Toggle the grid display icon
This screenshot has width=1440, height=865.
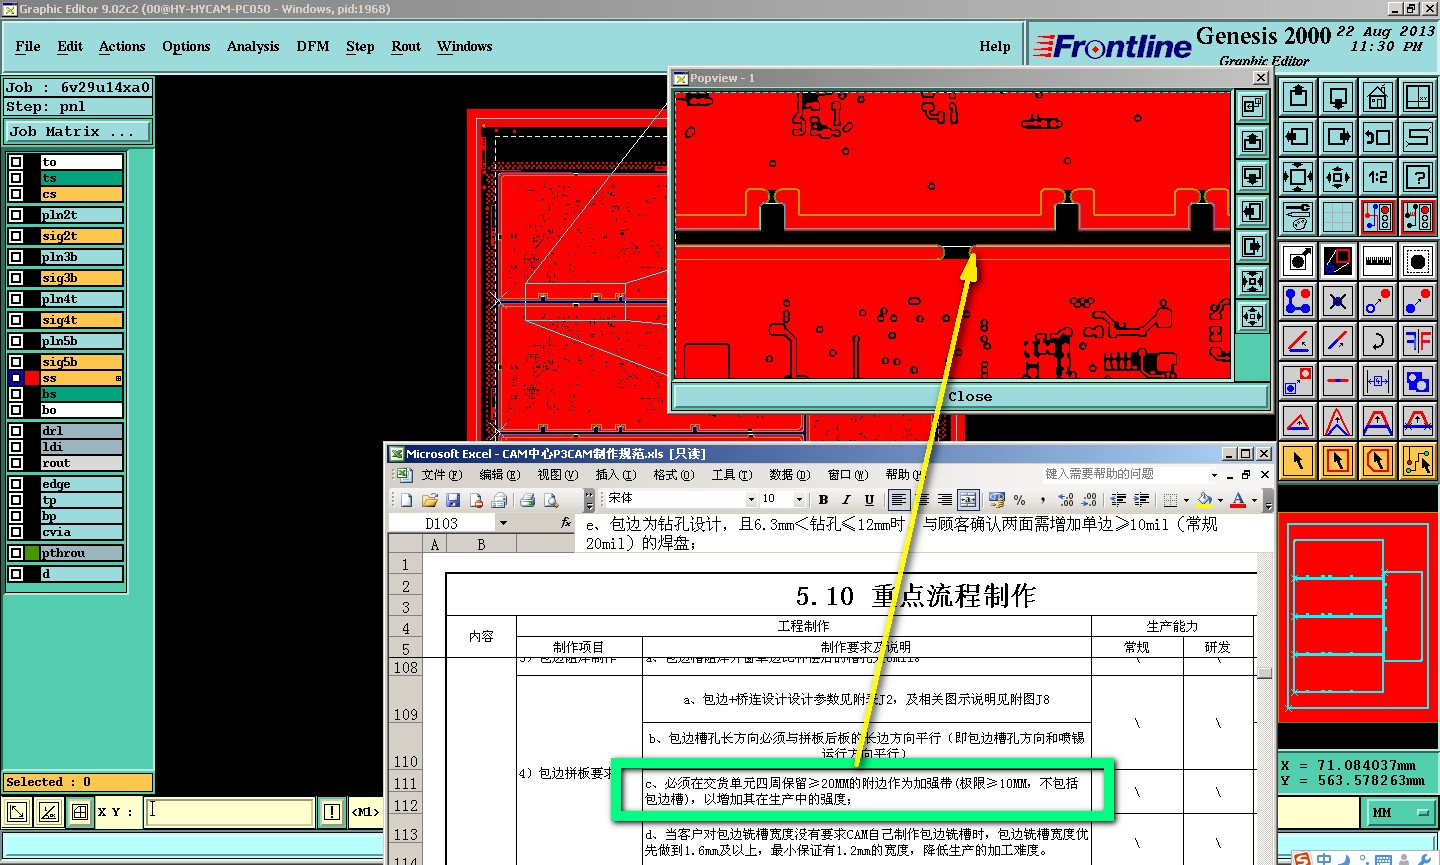pos(1338,216)
